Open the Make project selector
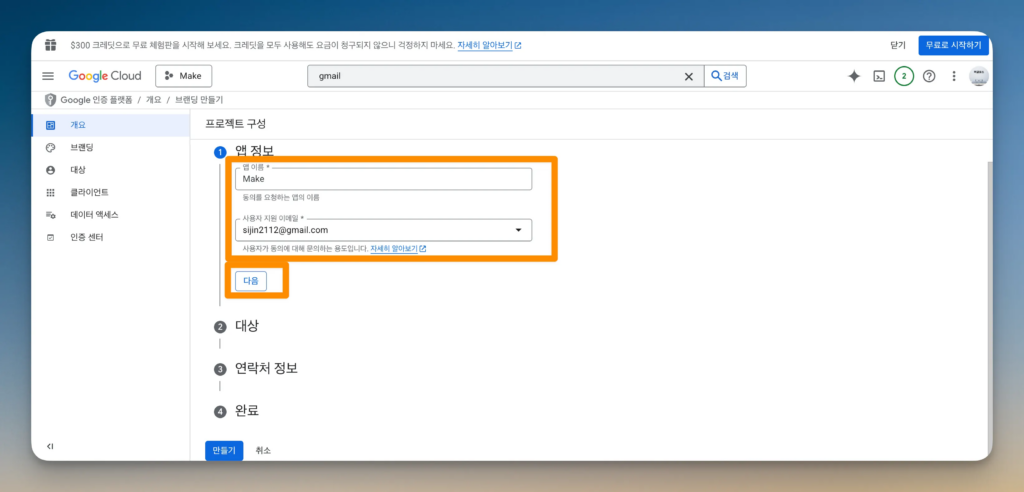The width and height of the screenshot is (1024, 492). coord(184,76)
